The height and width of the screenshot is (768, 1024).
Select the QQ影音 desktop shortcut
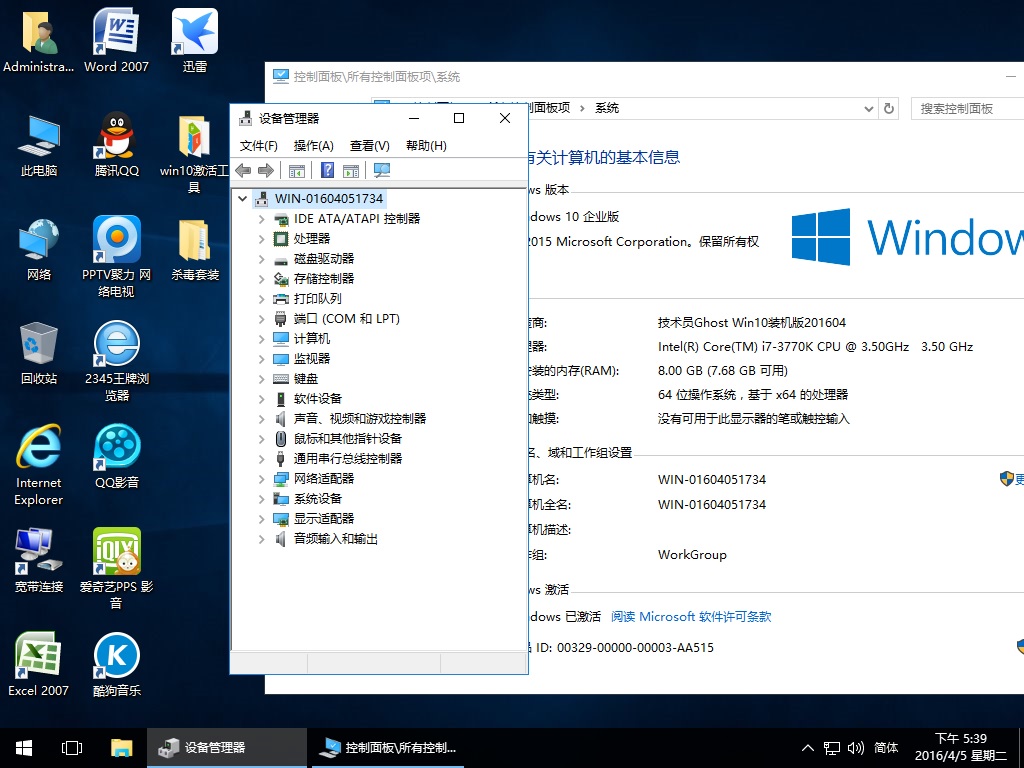click(116, 456)
